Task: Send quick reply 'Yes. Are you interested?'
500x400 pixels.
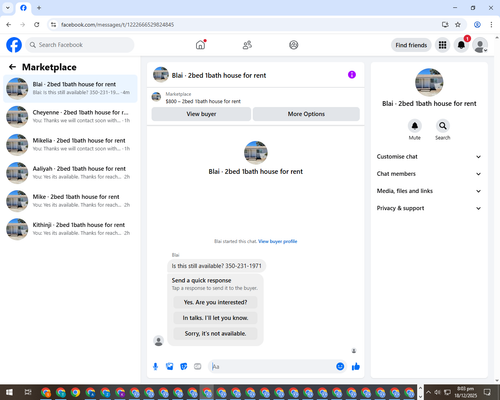Action: tap(215, 302)
